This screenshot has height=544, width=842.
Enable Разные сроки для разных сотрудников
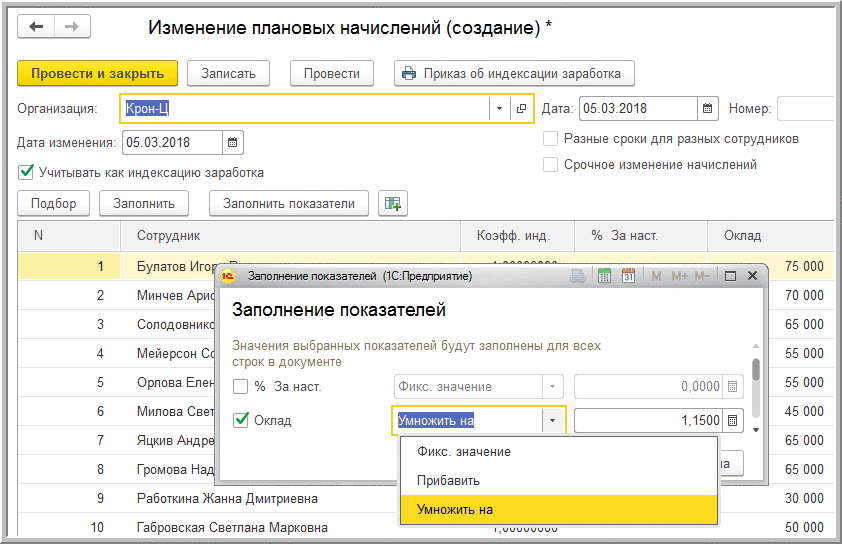(x=550, y=139)
